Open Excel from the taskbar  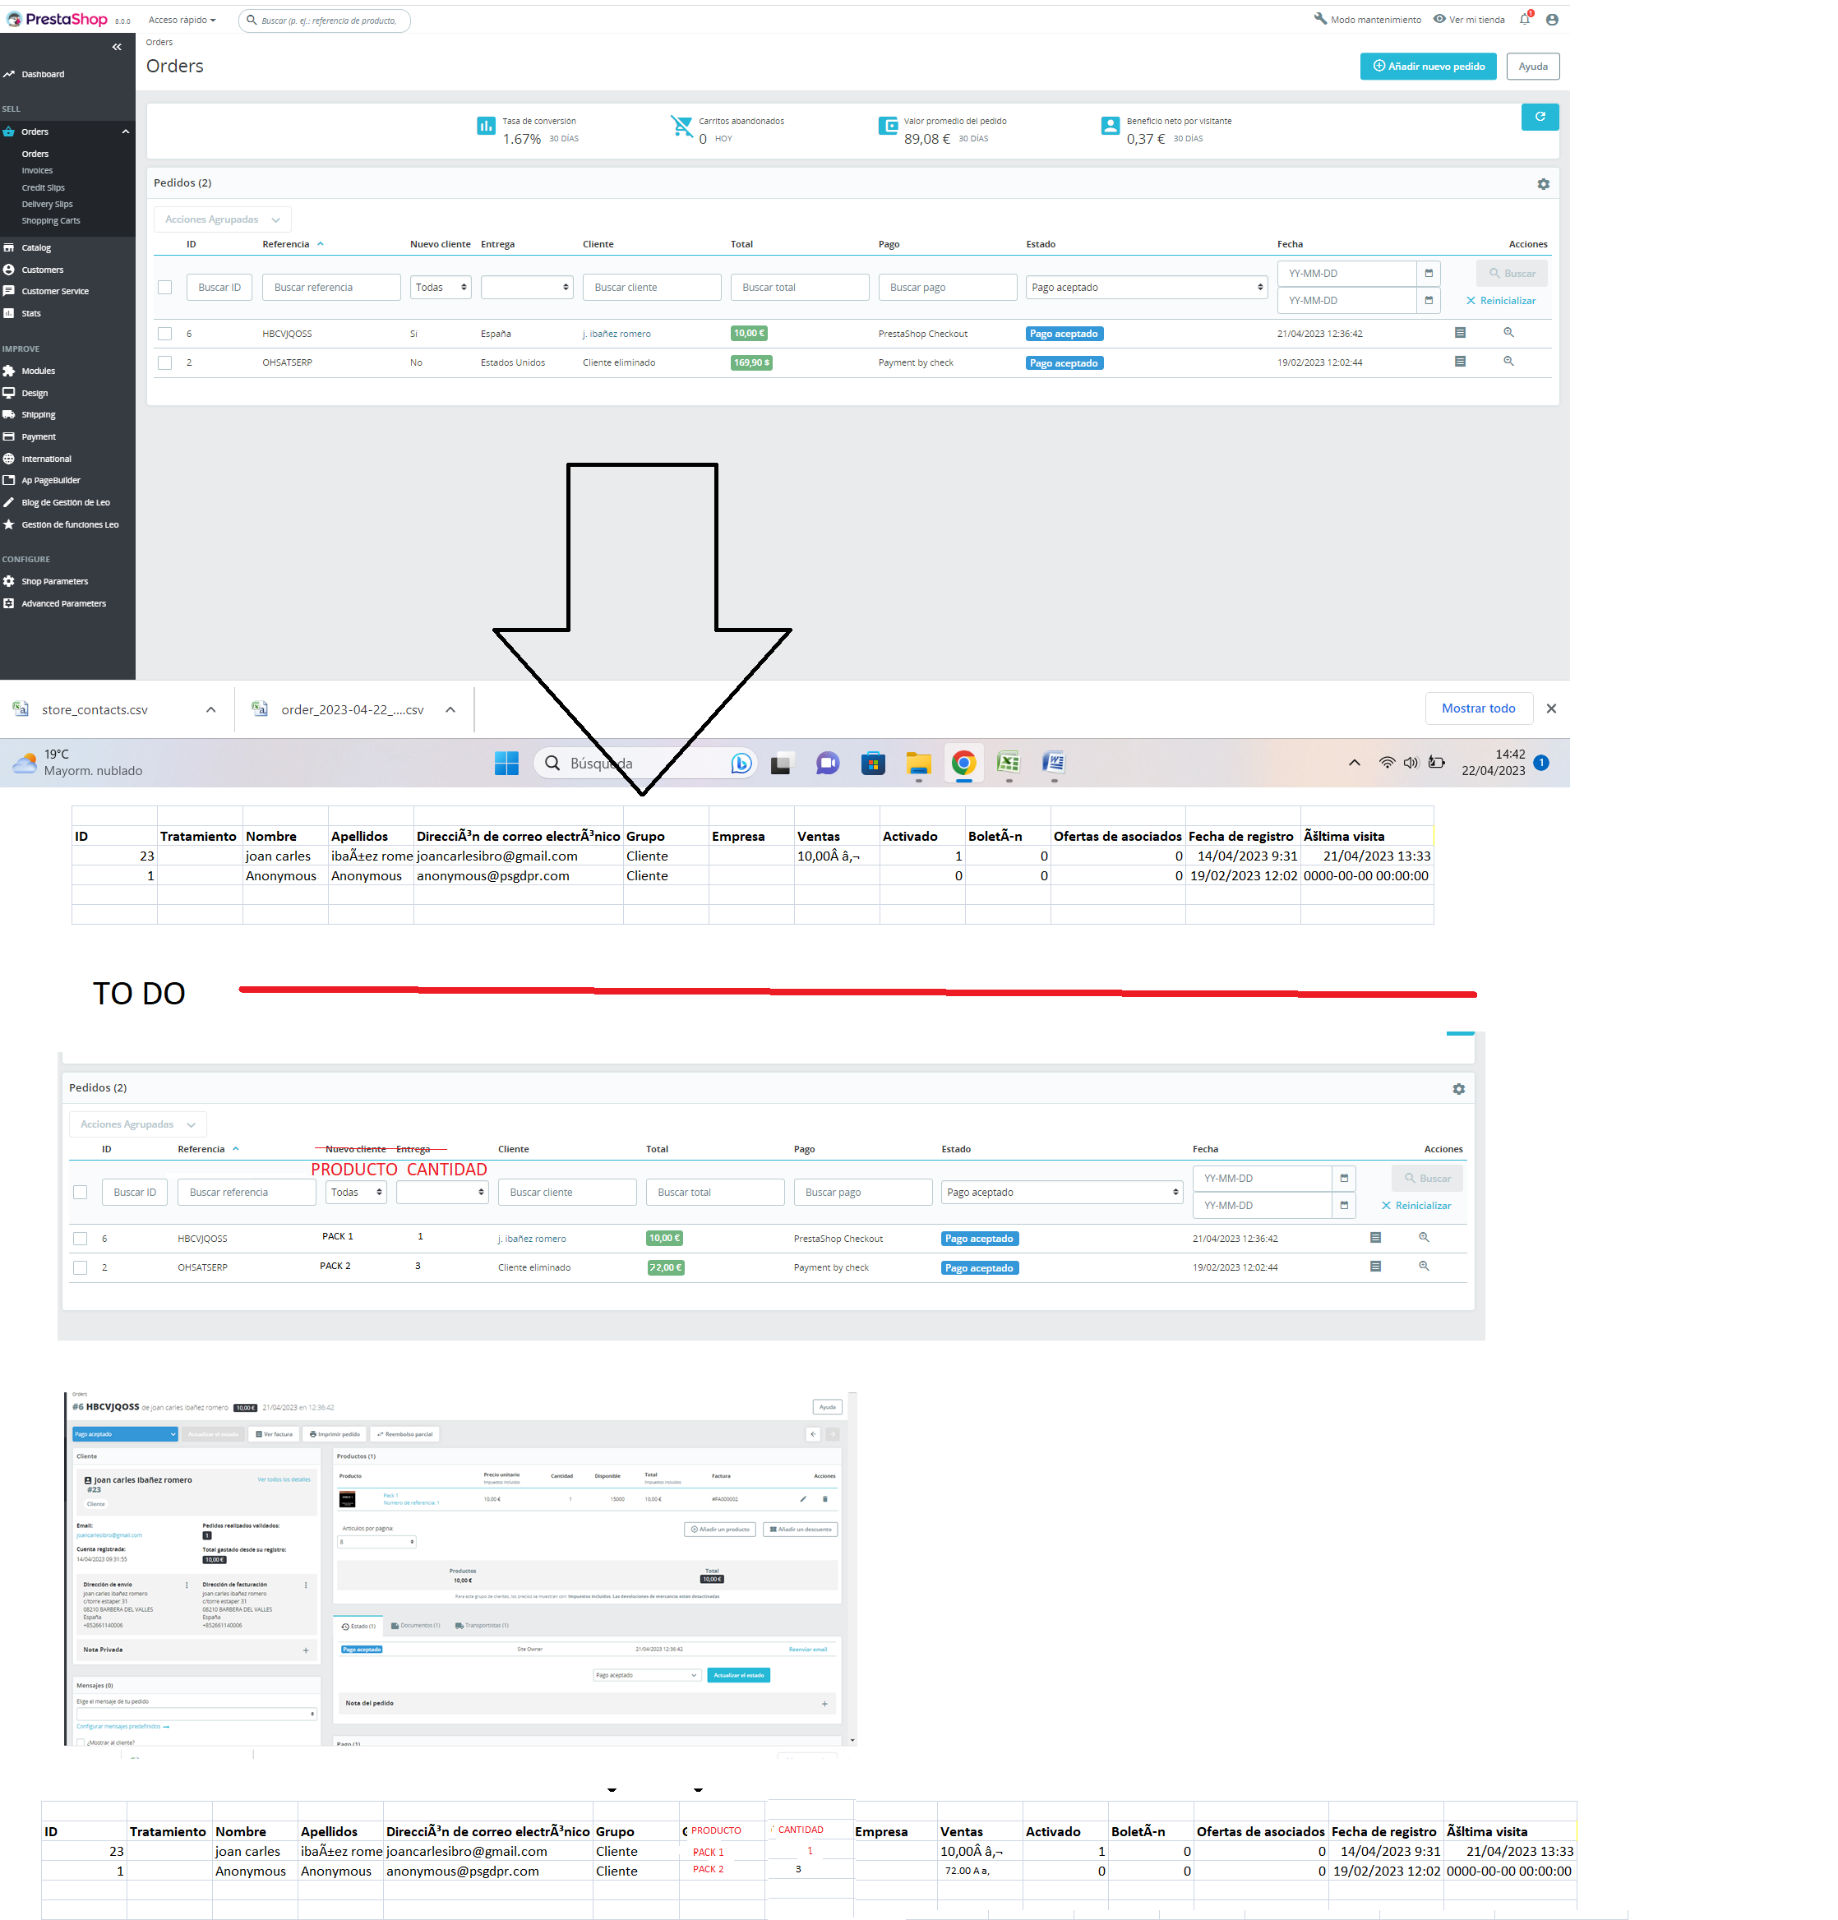click(1008, 763)
